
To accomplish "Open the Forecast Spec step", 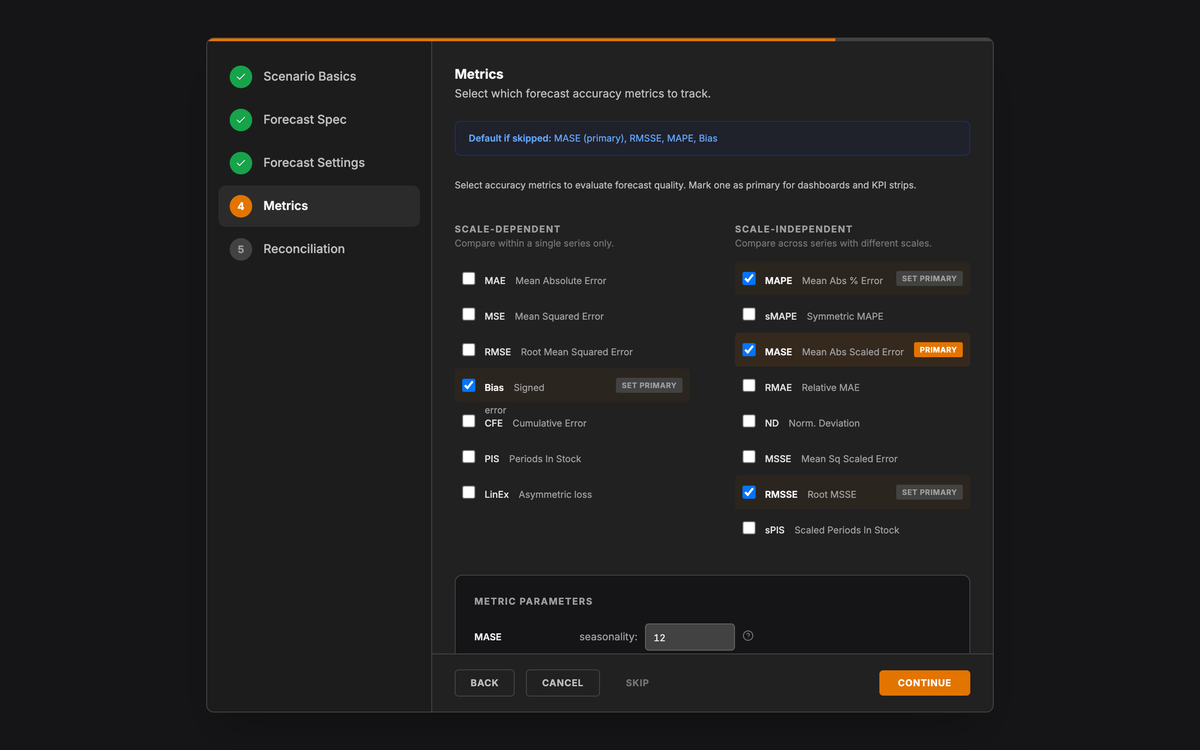I will point(319,120).
